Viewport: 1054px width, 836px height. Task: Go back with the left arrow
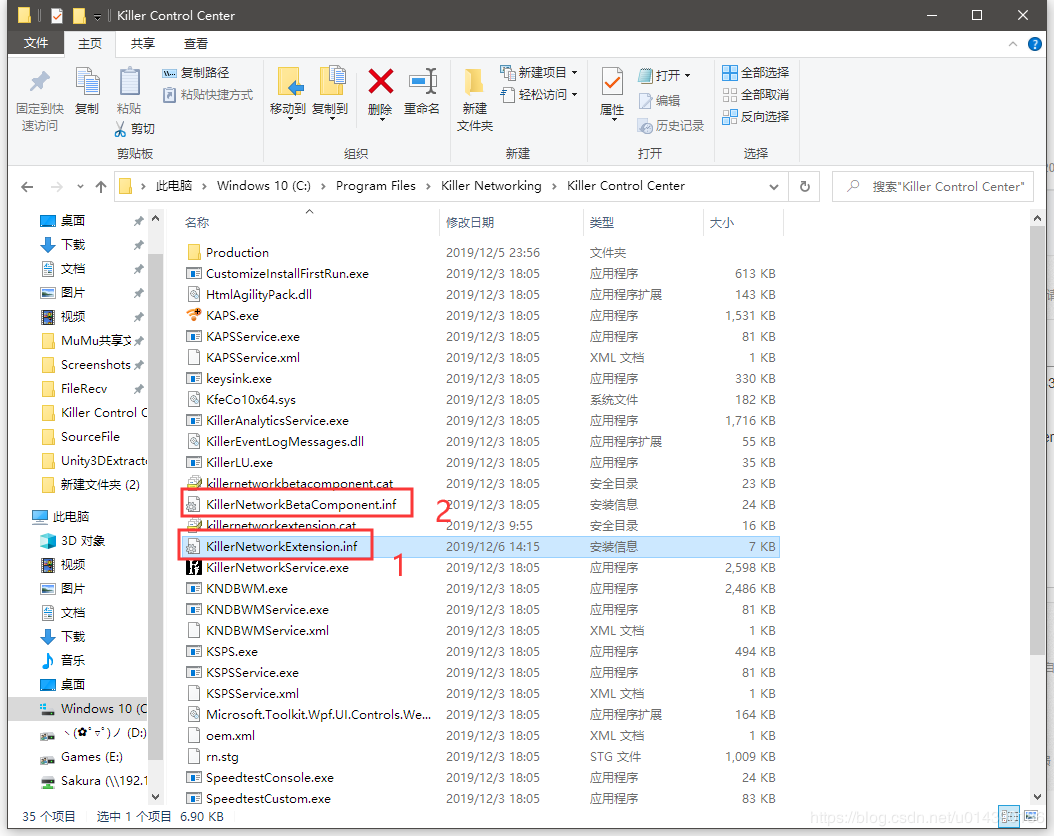click(28, 187)
